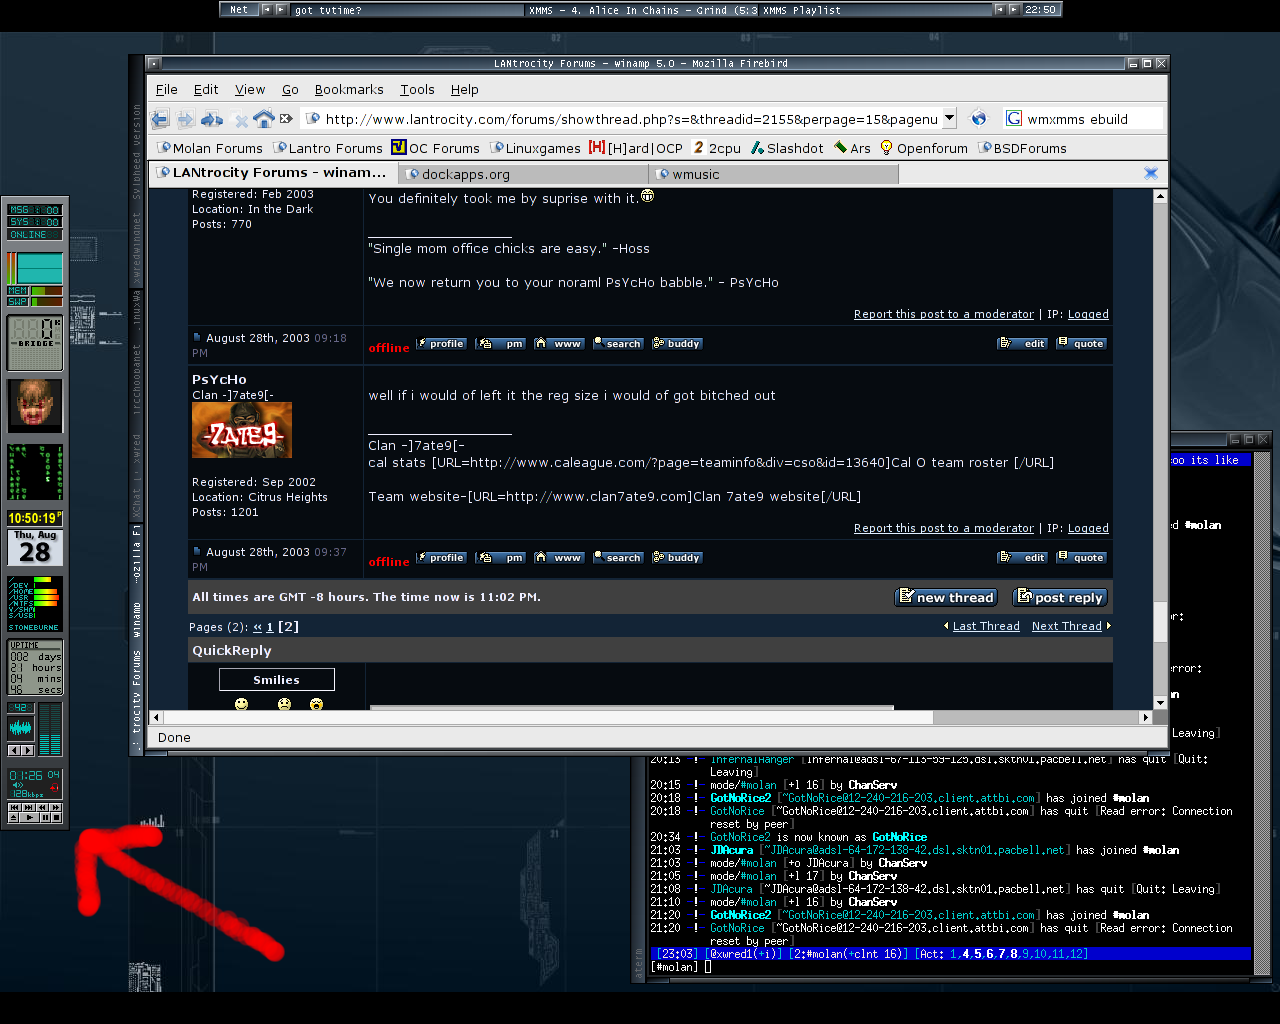Select 'got tvtime?' task in top panel
This screenshot has height=1024, width=1280.
click(408, 10)
